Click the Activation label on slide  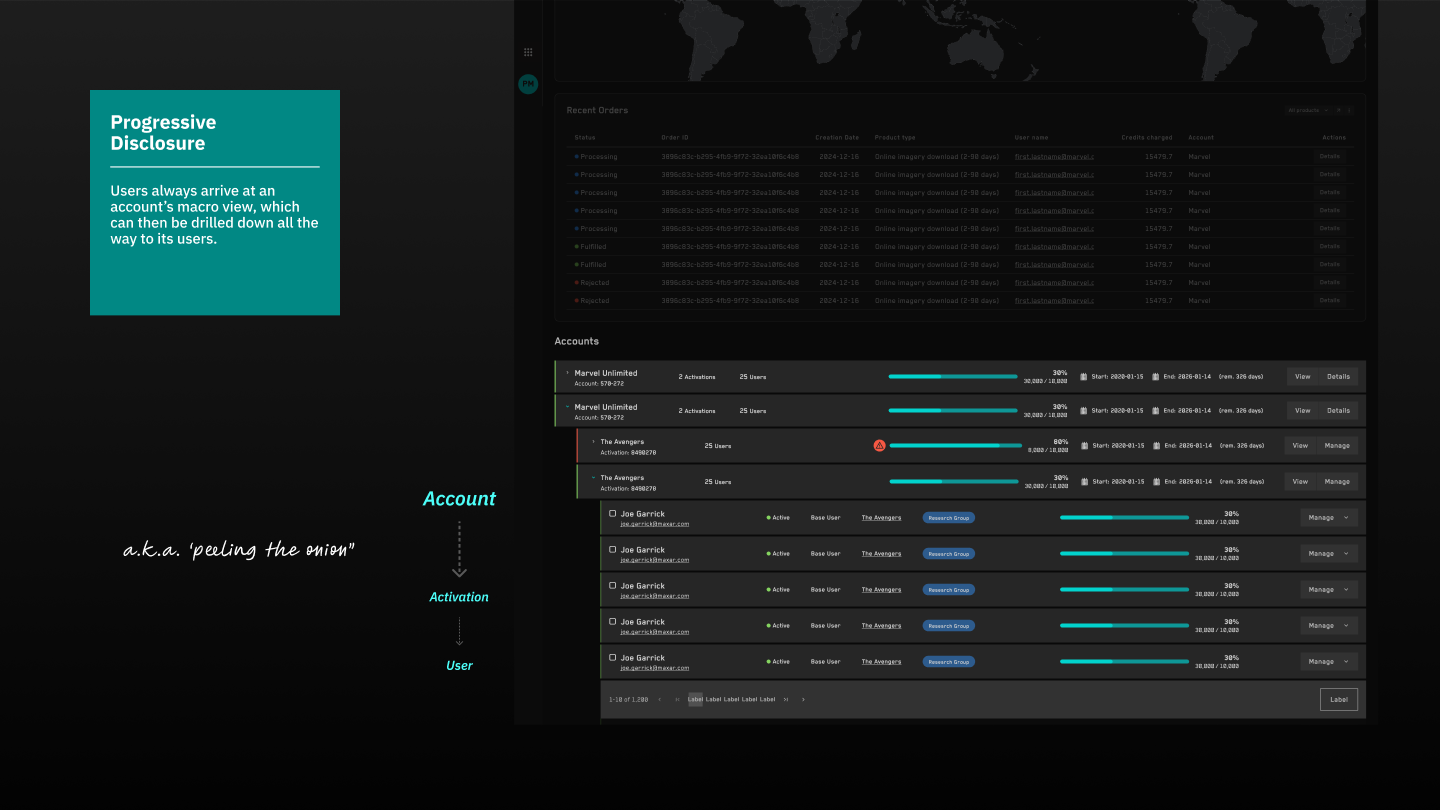[459, 597]
